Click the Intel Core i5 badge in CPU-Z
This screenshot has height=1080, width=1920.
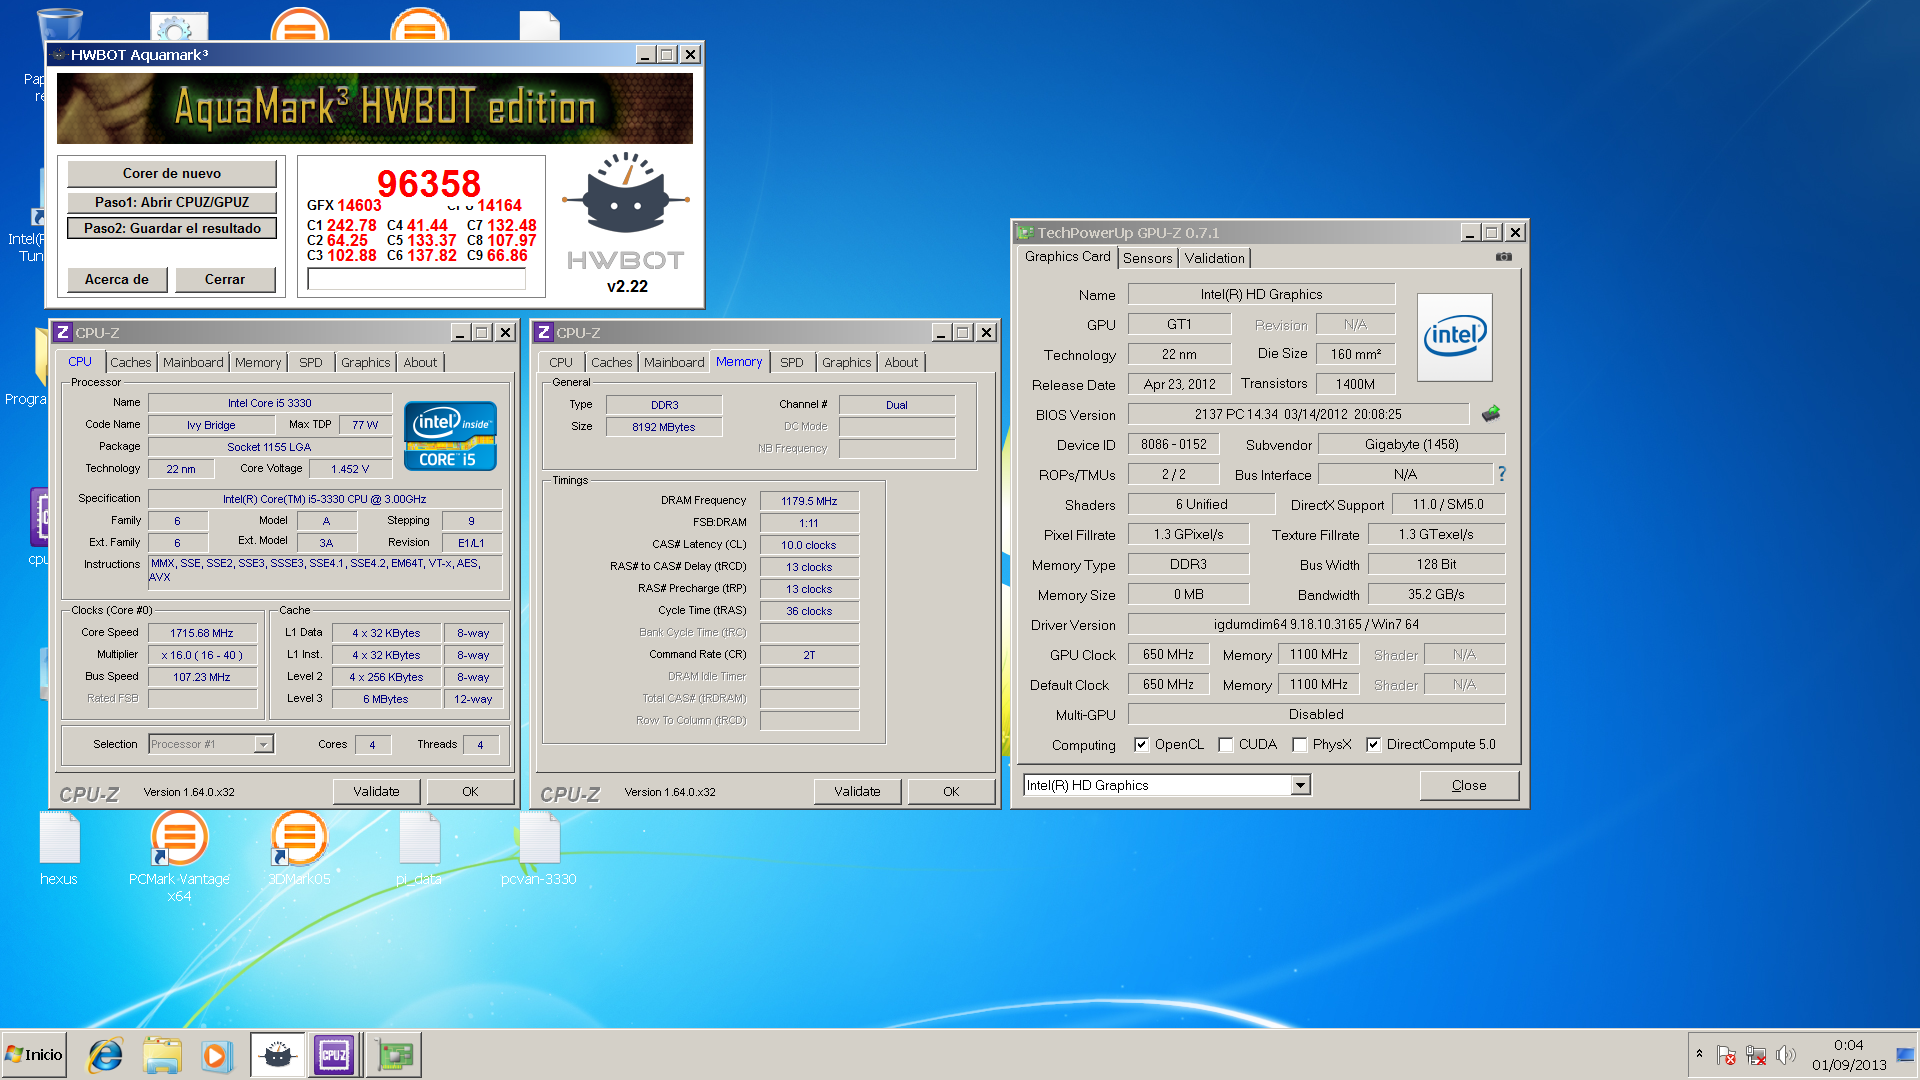click(450, 436)
